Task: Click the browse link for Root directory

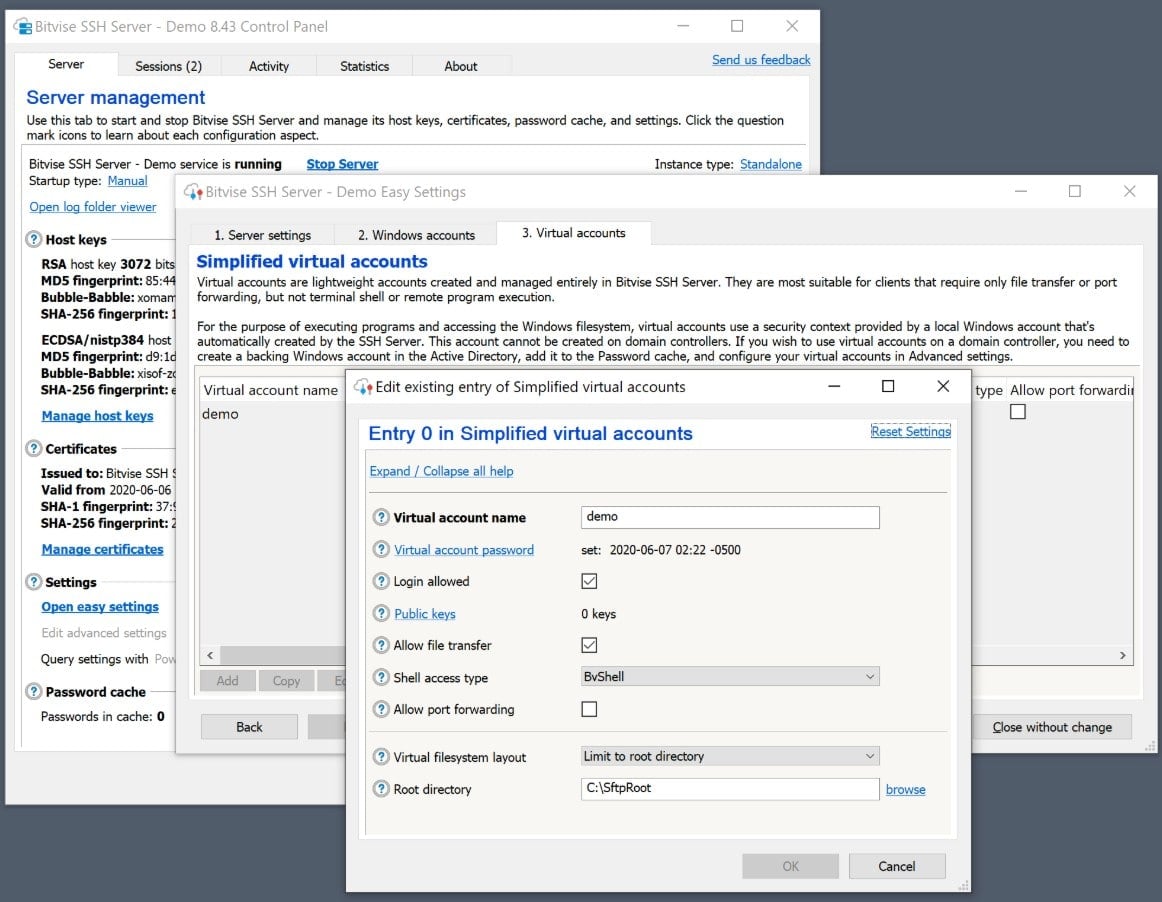Action: pyautogui.click(x=906, y=789)
